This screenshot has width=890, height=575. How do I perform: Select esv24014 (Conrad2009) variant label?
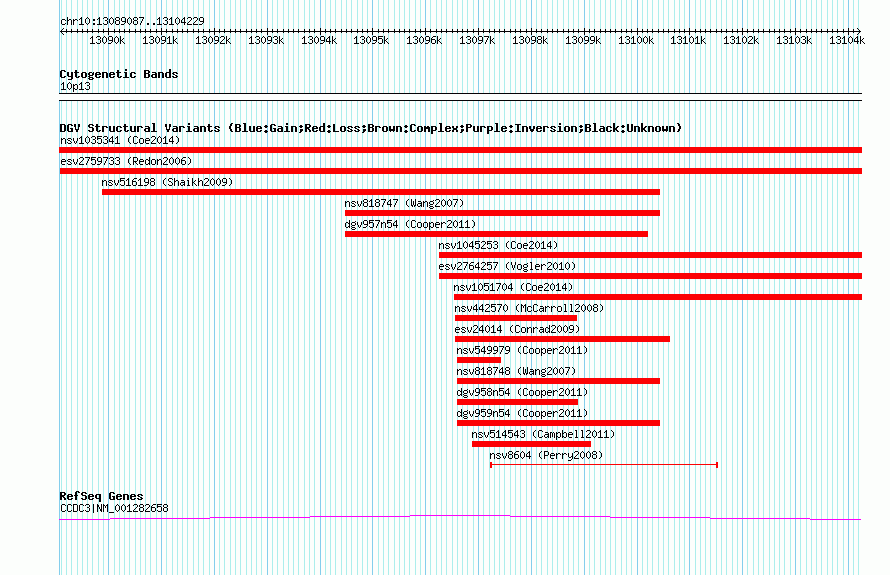coord(517,329)
